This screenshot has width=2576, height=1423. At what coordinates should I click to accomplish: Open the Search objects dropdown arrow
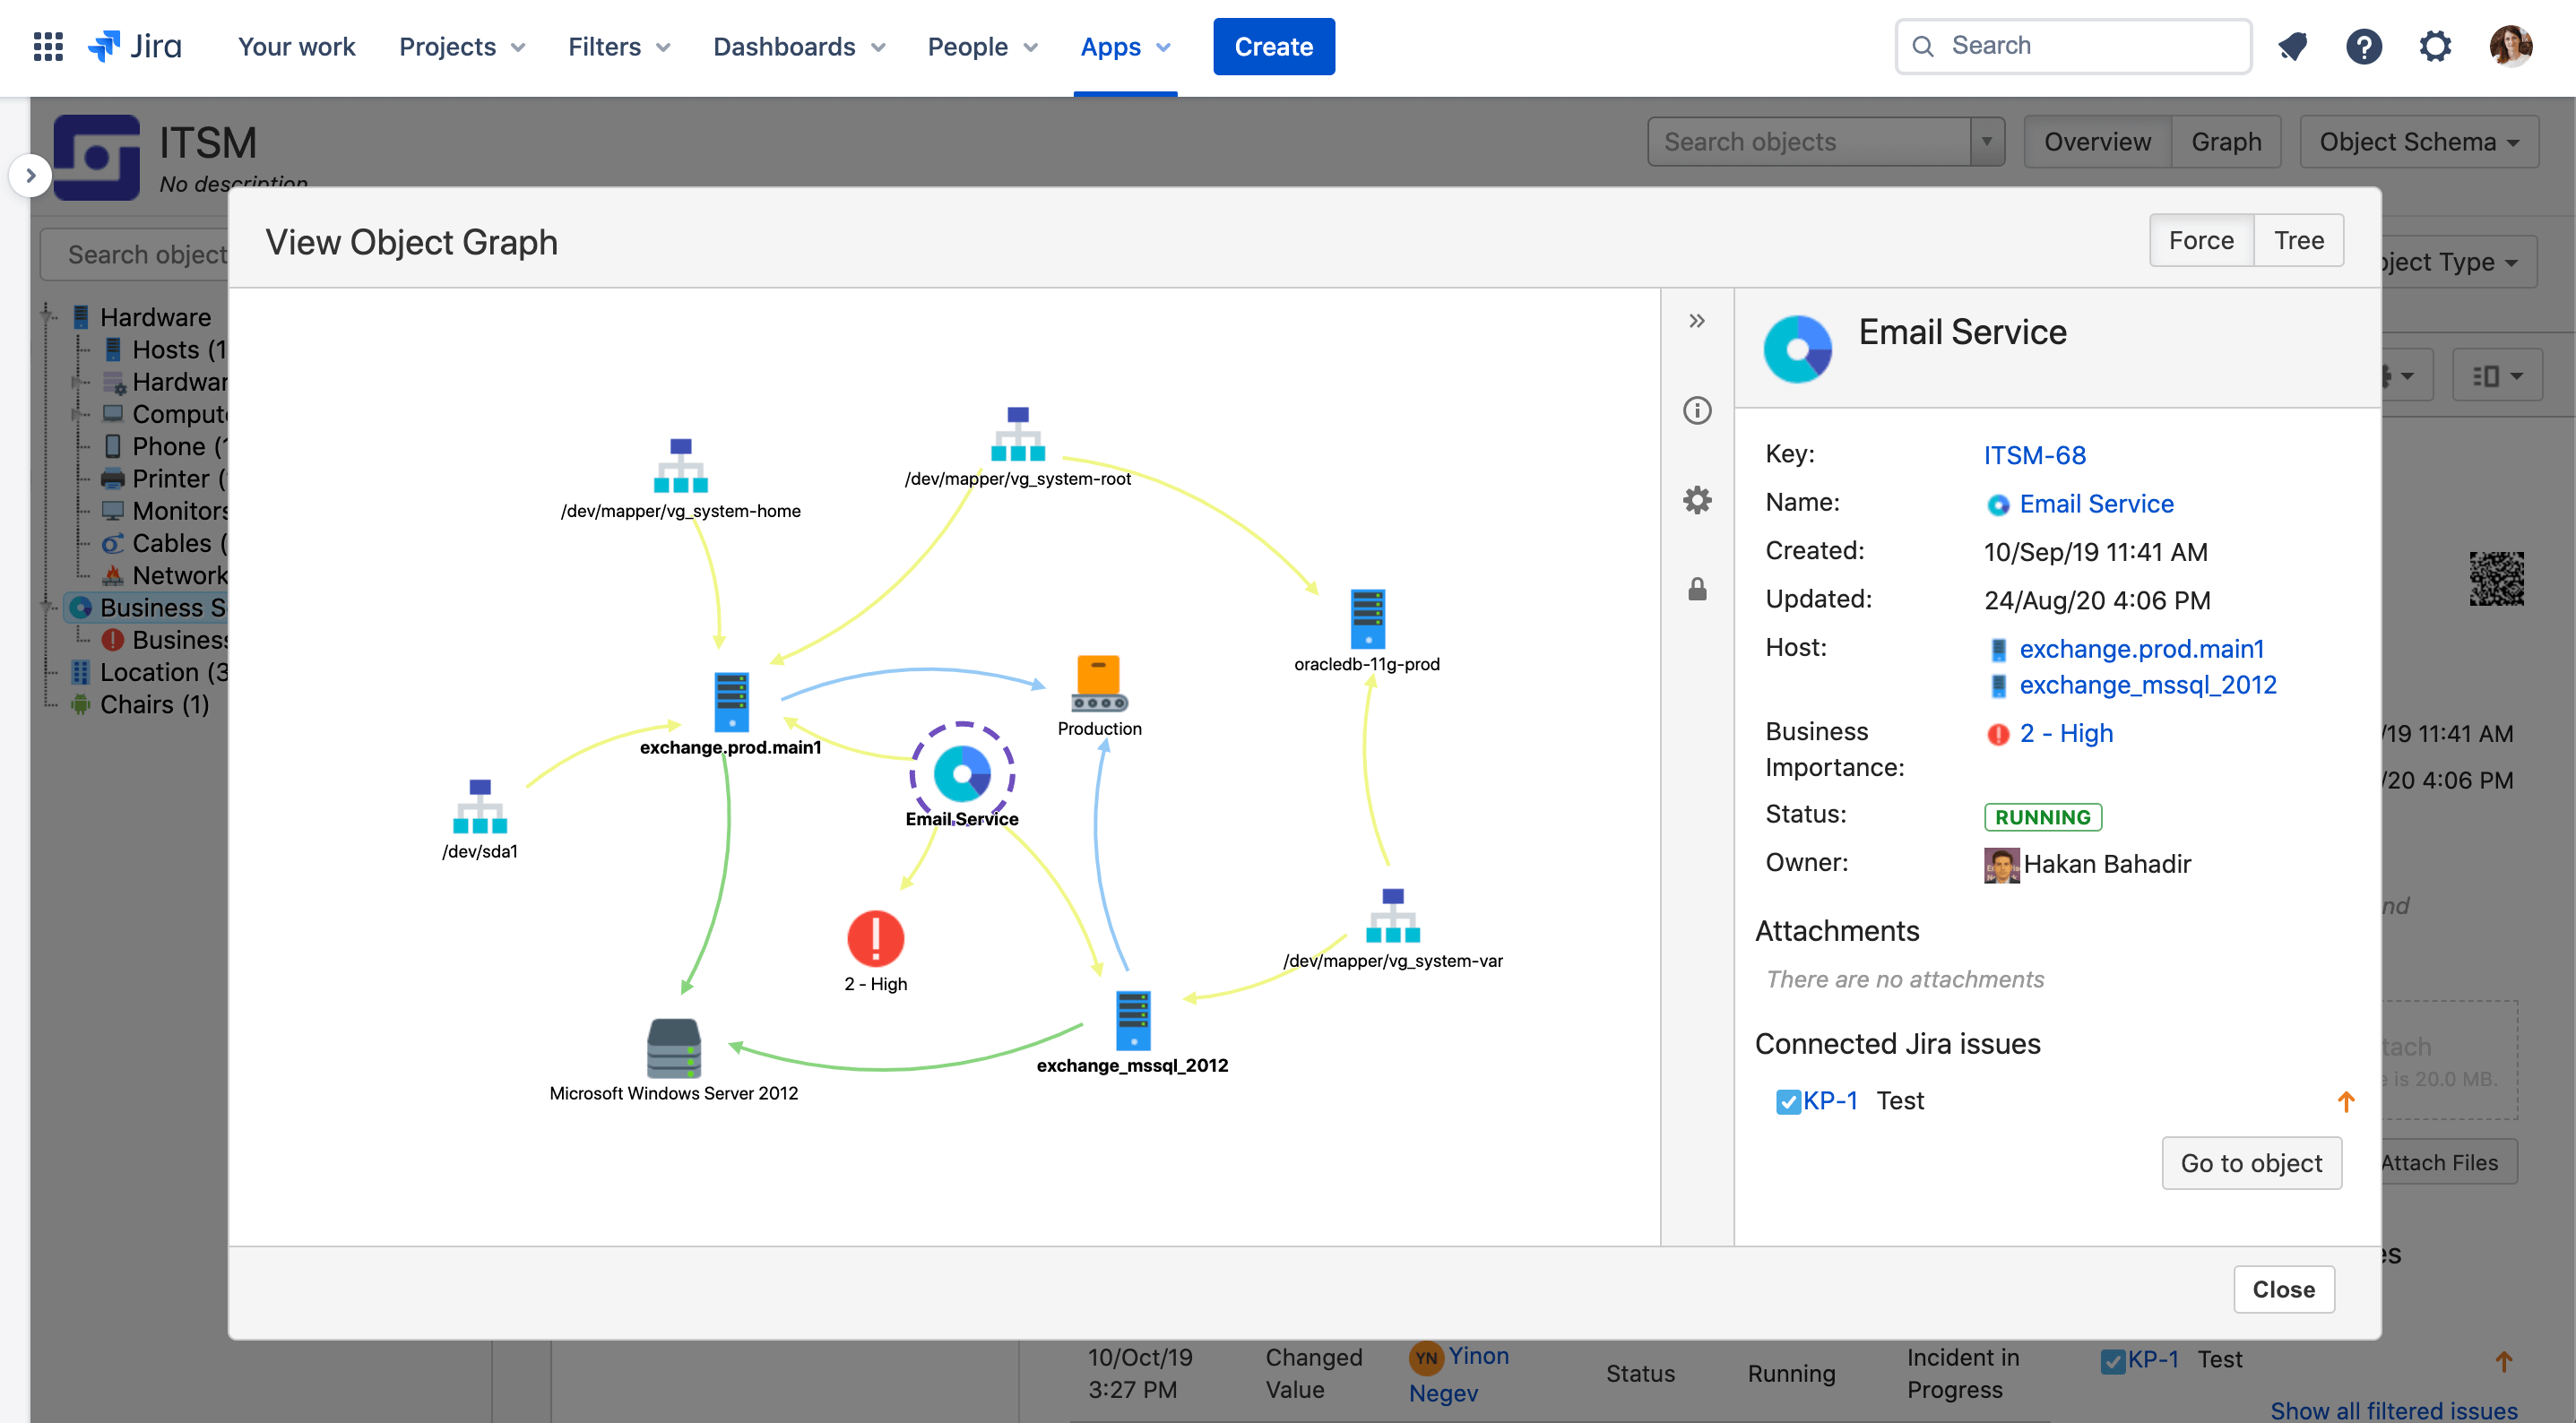click(1987, 141)
